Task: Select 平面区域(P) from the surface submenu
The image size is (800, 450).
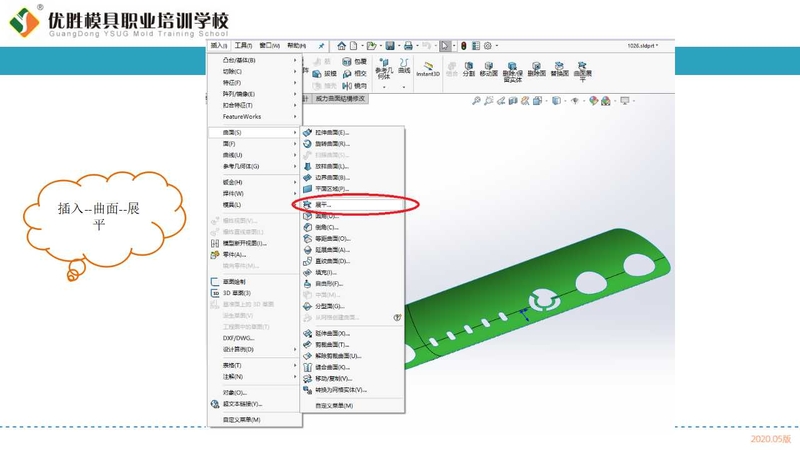Action: pyautogui.click(x=353, y=189)
